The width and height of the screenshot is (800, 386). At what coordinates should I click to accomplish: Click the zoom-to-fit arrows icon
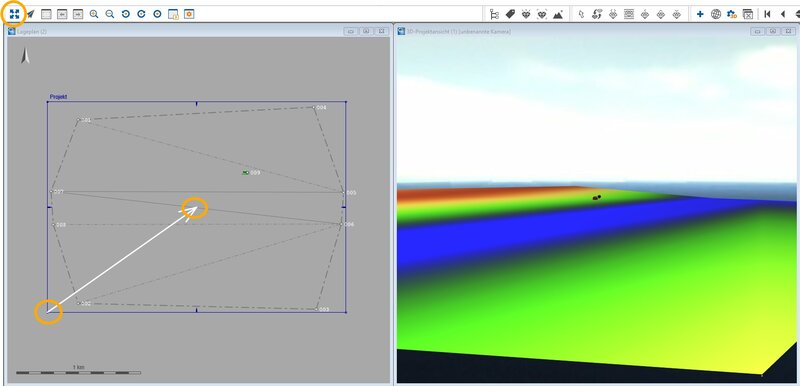tap(14, 14)
